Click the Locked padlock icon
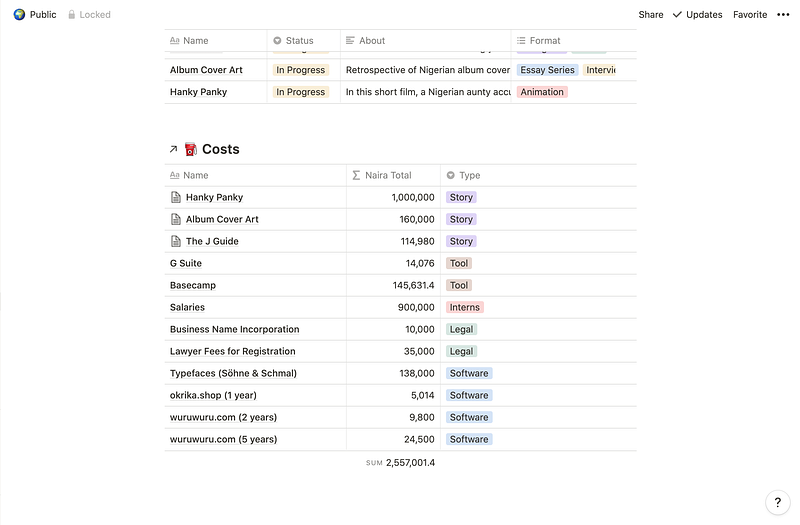800x525 pixels. tap(72, 15)
